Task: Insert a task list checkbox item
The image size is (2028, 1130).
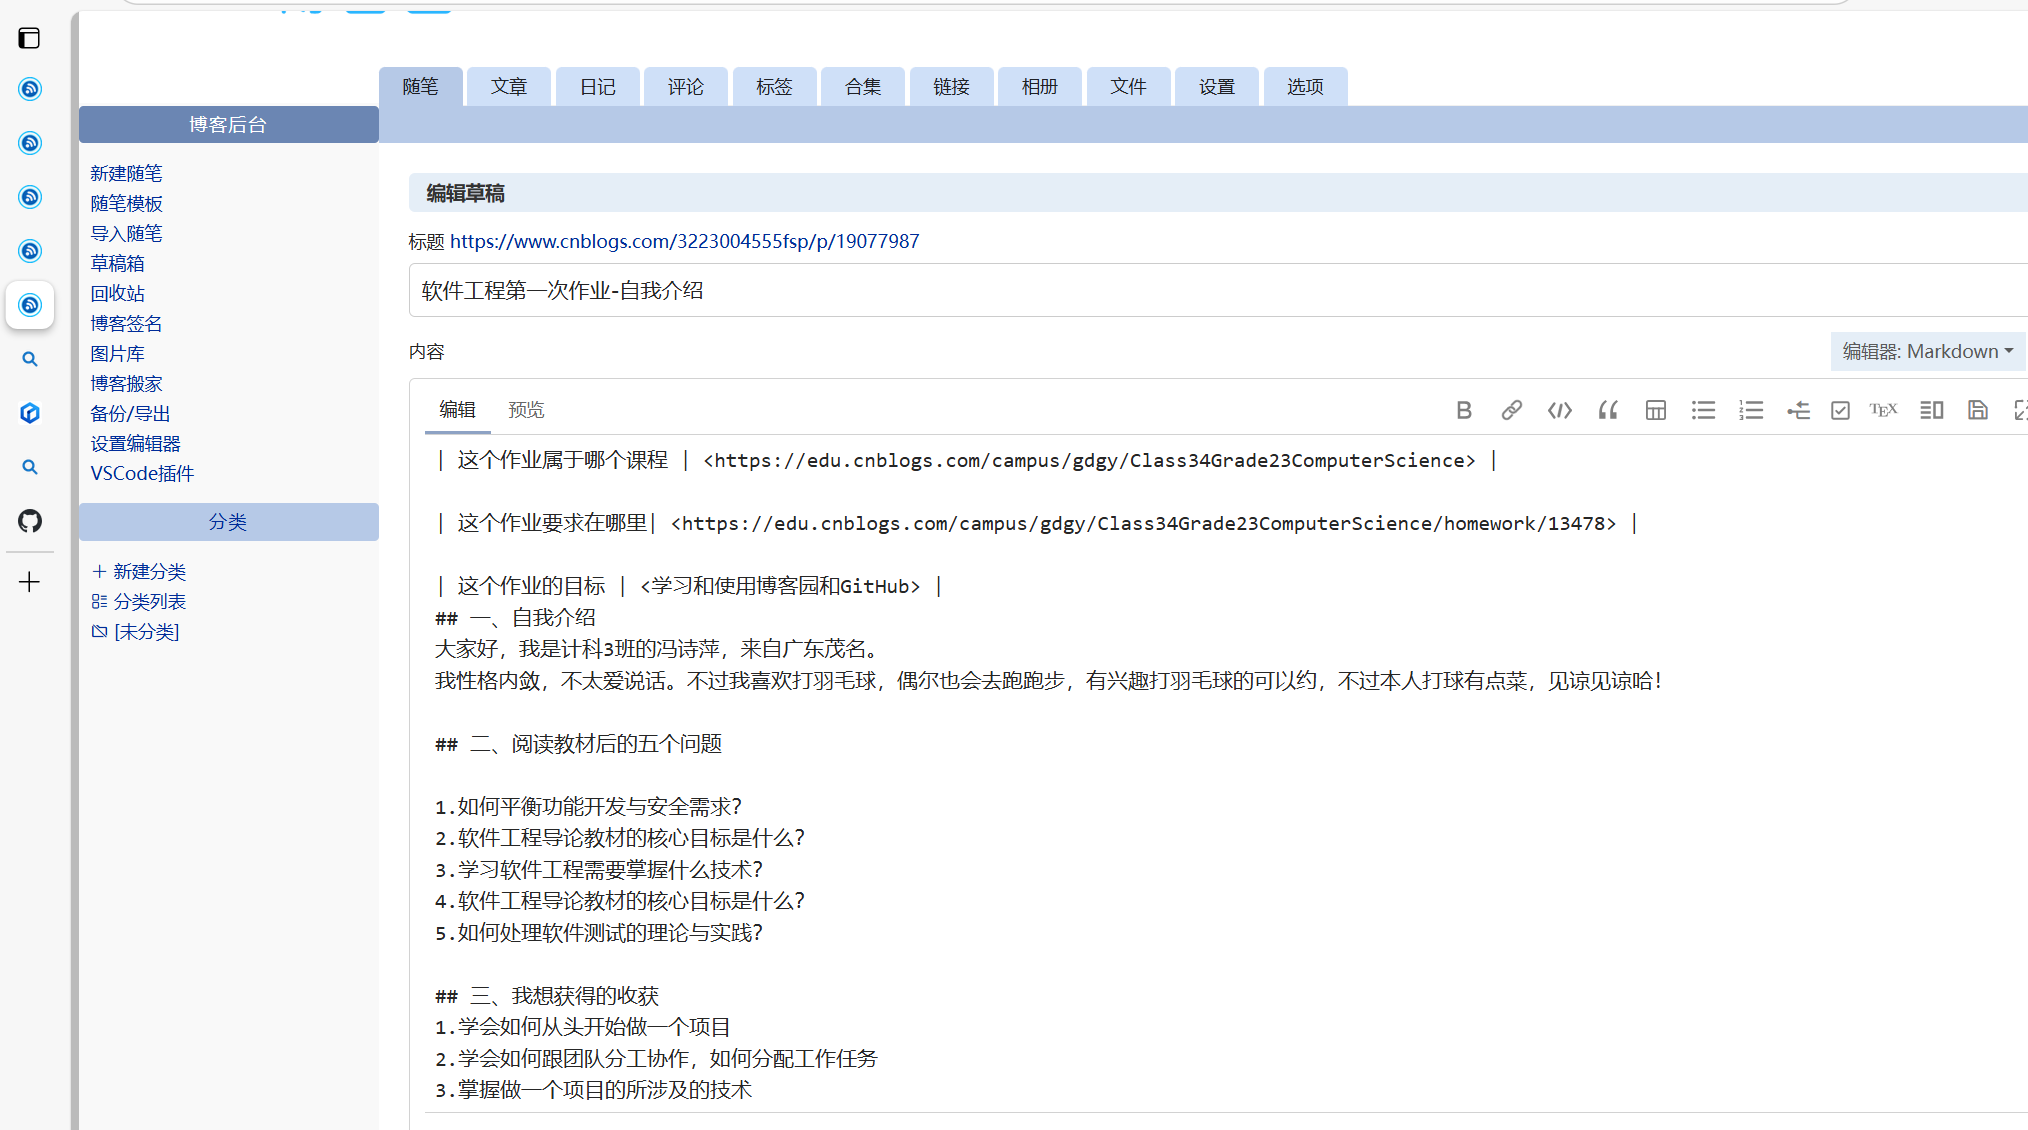Action: (x=1840, y=410)
